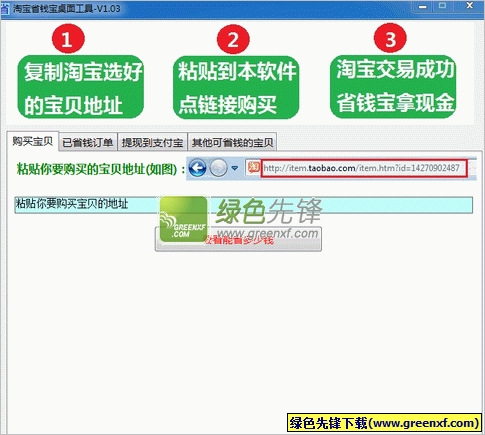Click the blue back arrow browser icon

tap(197, 168)
